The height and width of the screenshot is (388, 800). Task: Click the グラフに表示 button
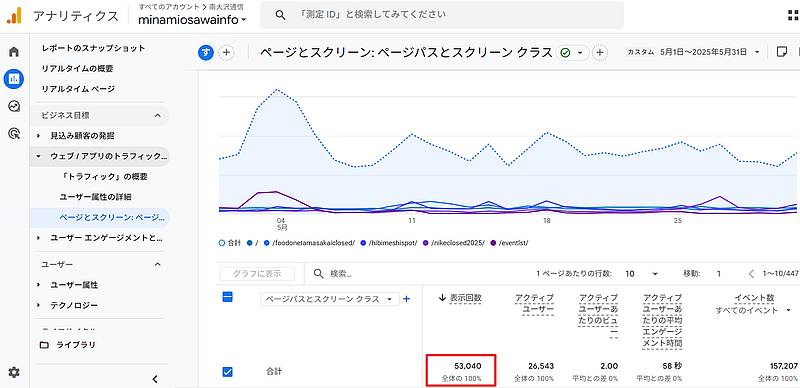pos(257,274)
